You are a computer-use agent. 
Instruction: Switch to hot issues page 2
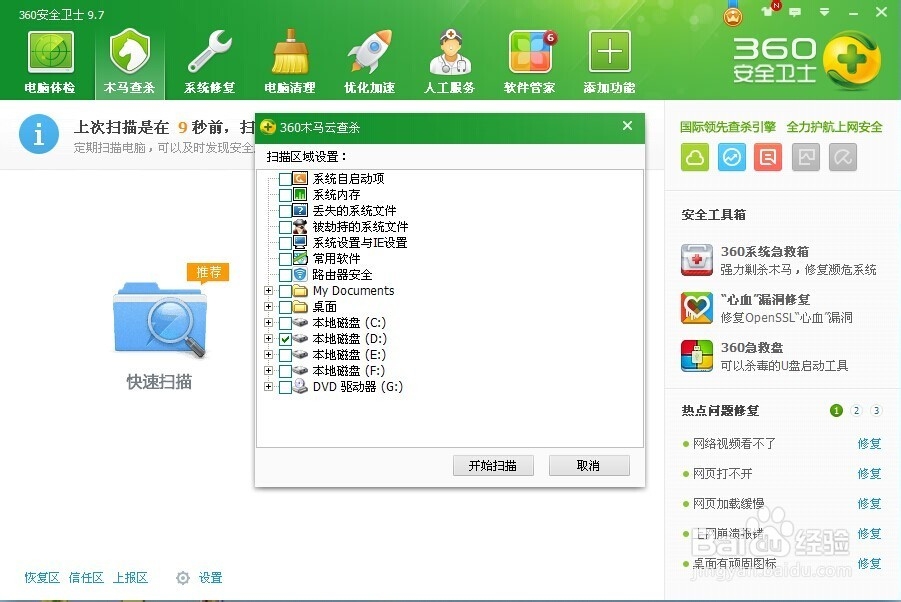857,411
